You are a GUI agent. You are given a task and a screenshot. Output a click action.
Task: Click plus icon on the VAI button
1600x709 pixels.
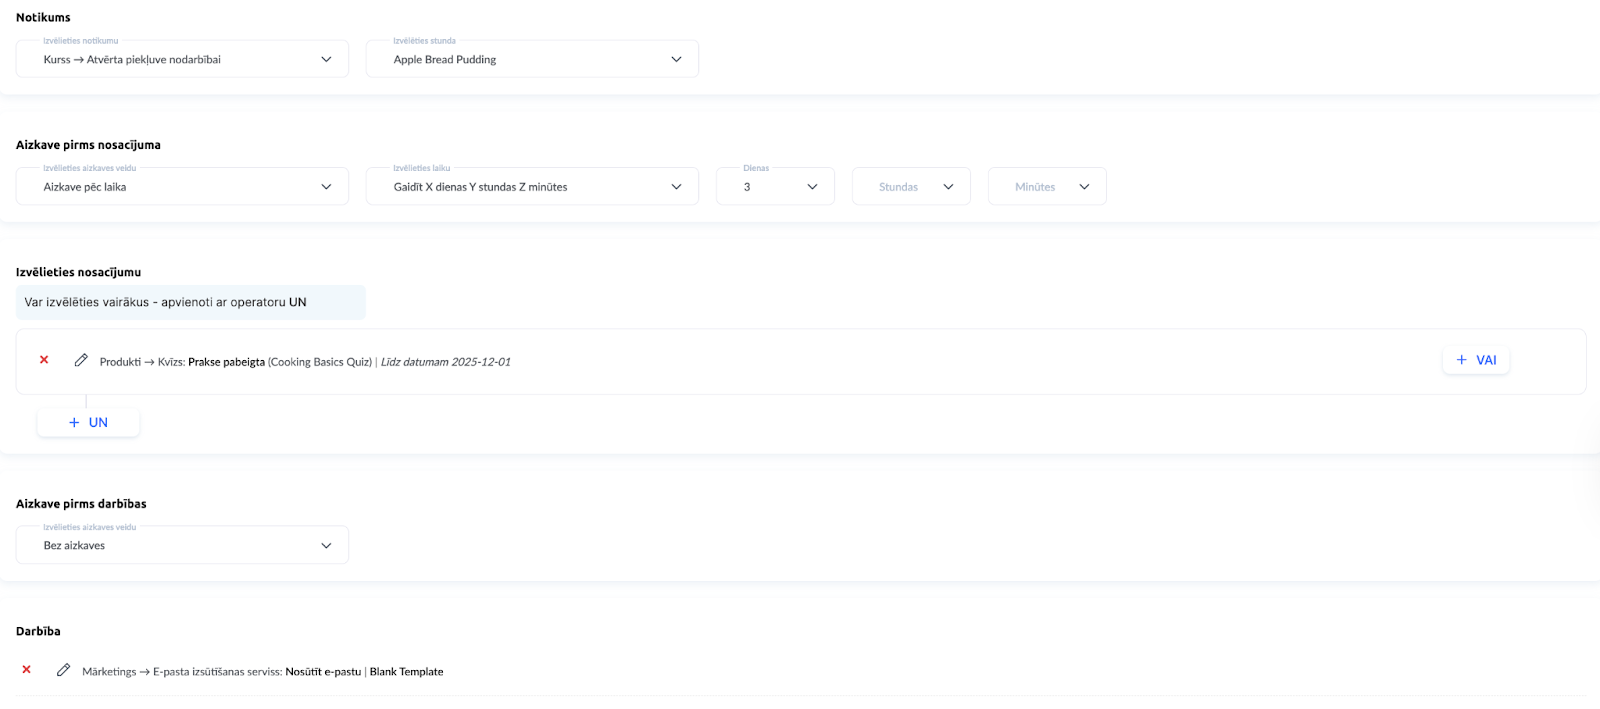tap(1461, 360)
